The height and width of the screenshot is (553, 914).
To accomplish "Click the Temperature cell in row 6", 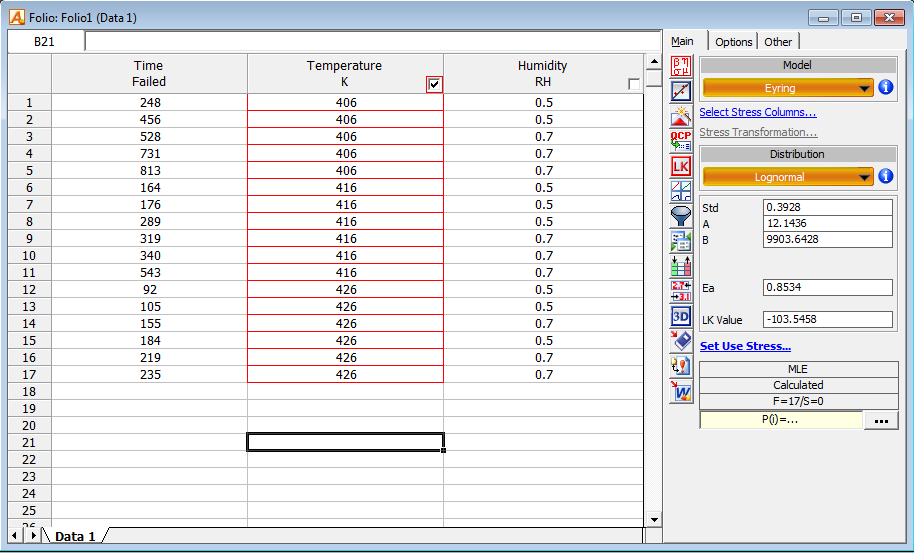I will click(345, 188).
